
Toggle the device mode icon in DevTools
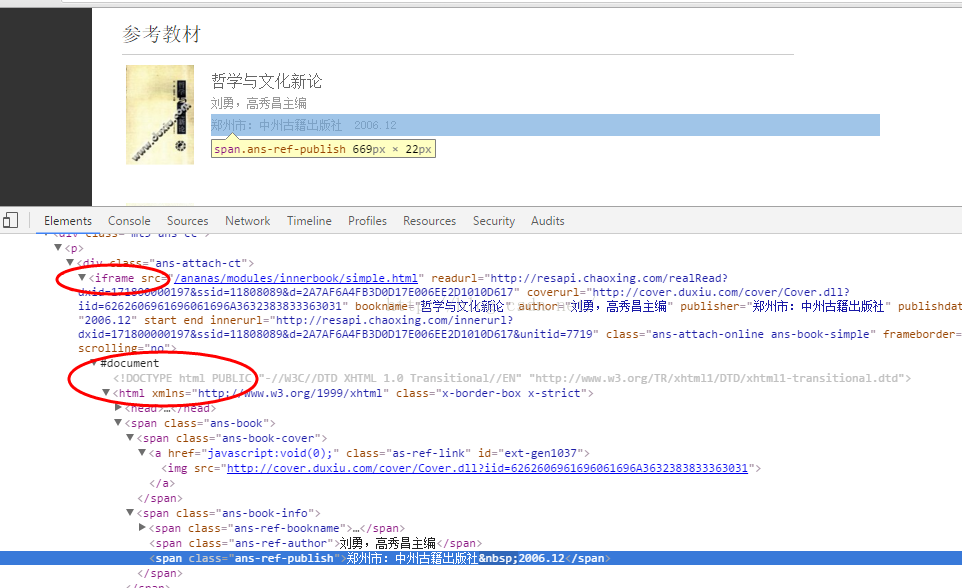(x=10, y=220)
